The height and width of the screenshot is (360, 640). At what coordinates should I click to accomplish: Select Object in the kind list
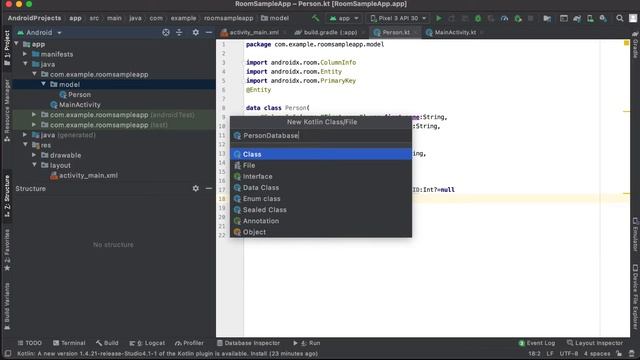click(x=321, y=232)
